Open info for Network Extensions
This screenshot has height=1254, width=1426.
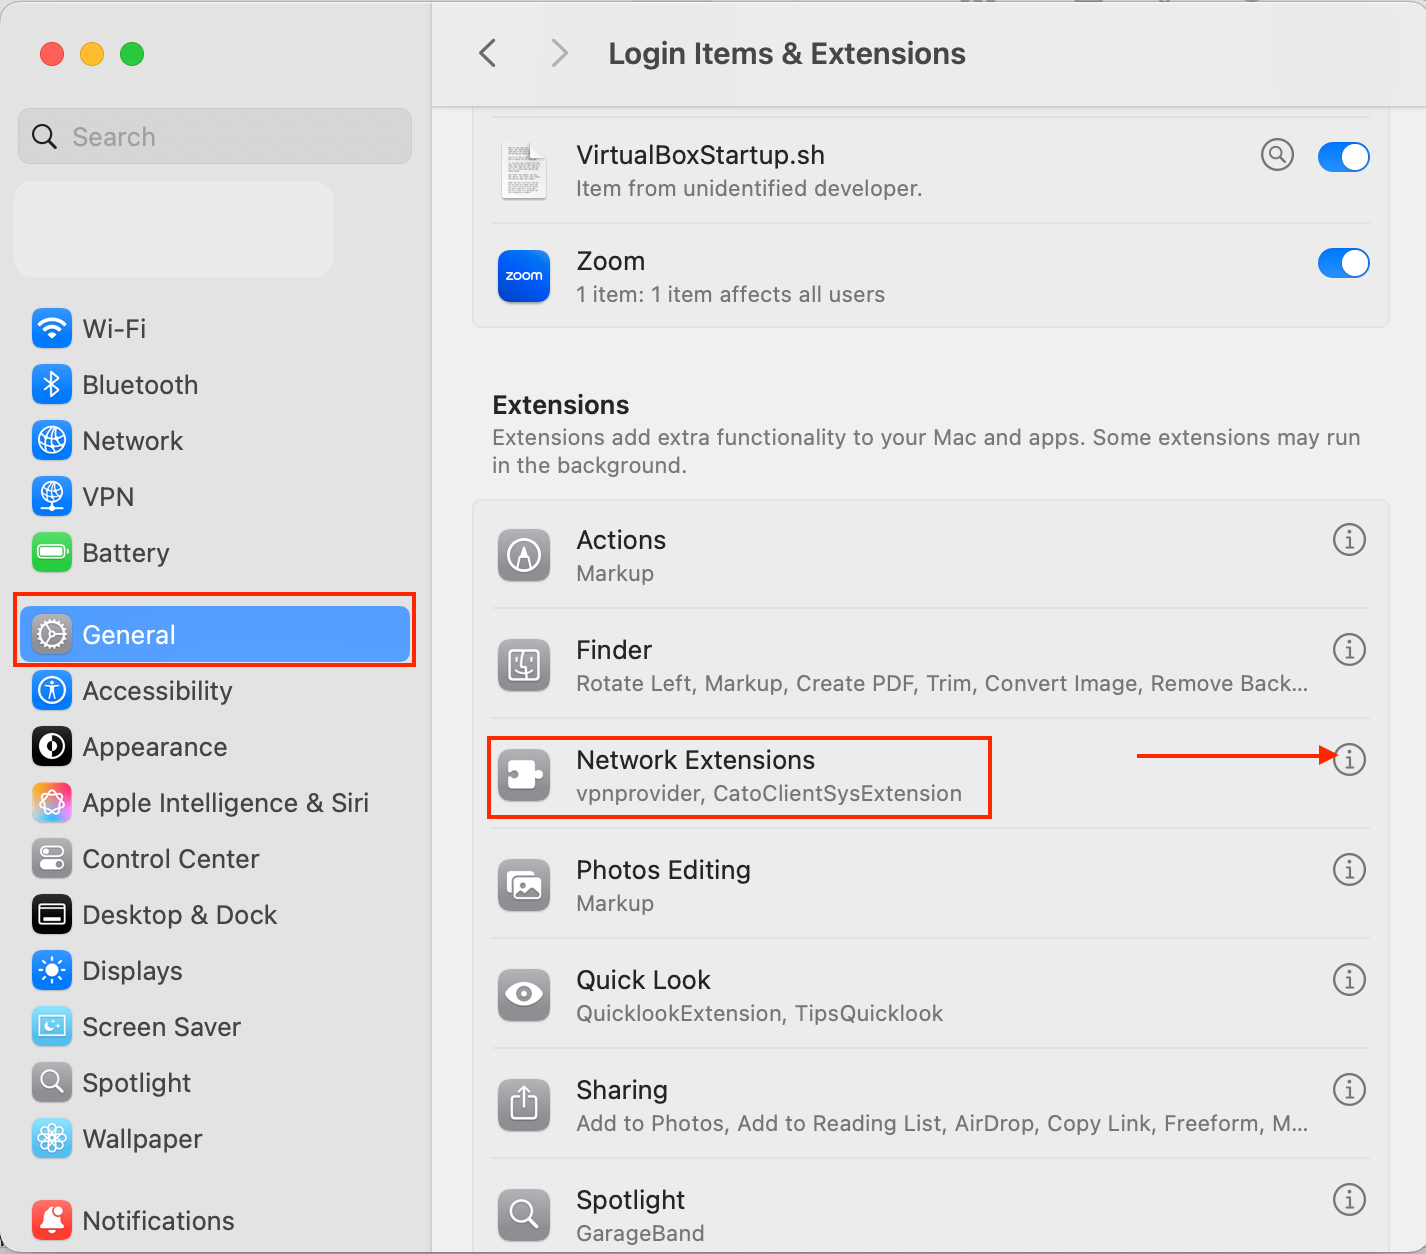click(1349, 760)
